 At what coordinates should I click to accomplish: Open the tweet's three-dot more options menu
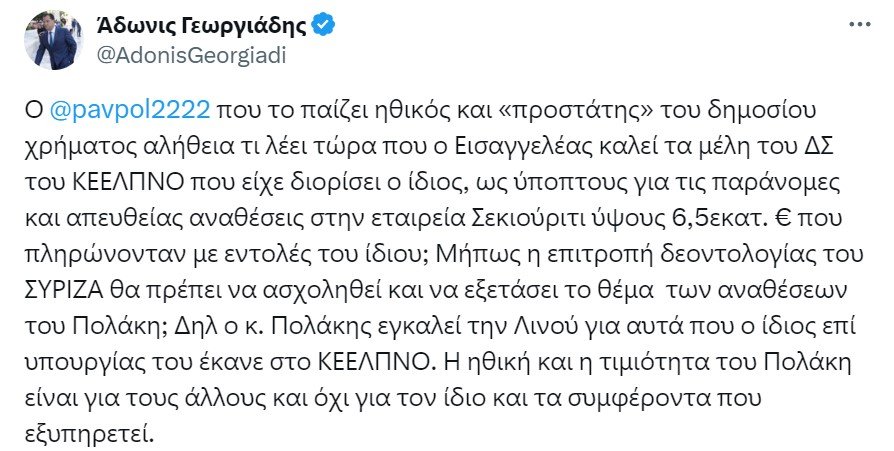coord(859,25)
